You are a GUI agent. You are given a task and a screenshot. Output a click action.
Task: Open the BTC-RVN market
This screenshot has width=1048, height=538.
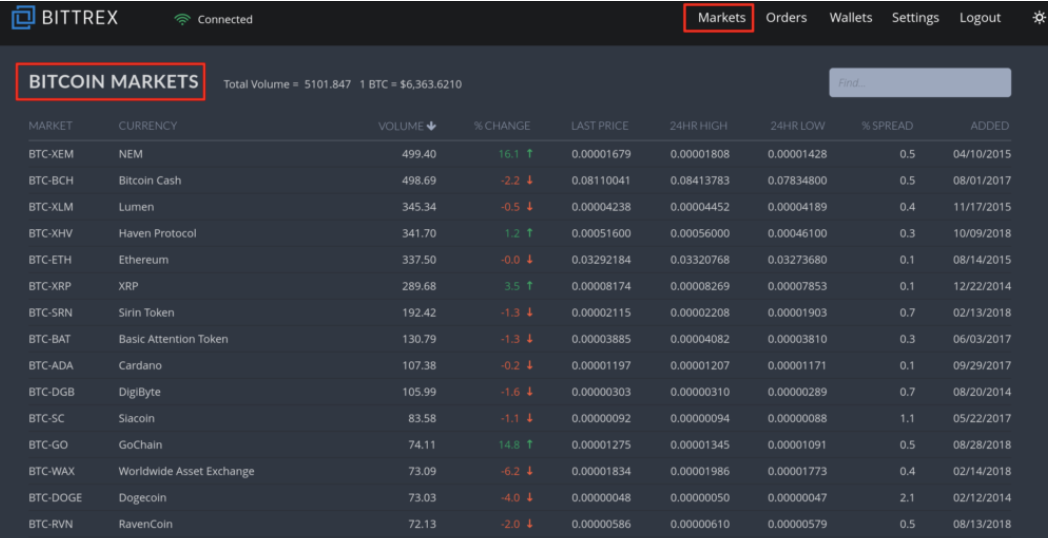[50, 524]
